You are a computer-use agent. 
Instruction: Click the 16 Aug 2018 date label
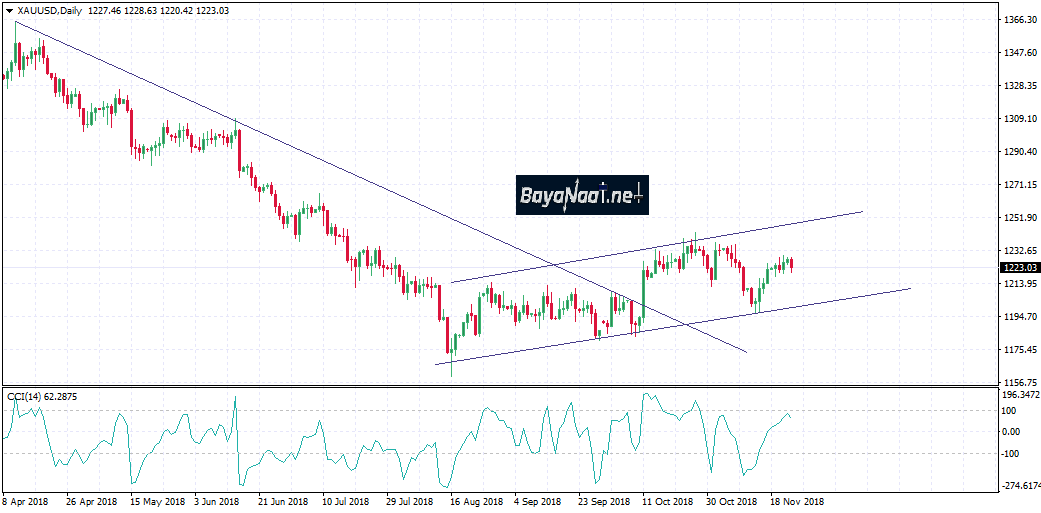472,501
